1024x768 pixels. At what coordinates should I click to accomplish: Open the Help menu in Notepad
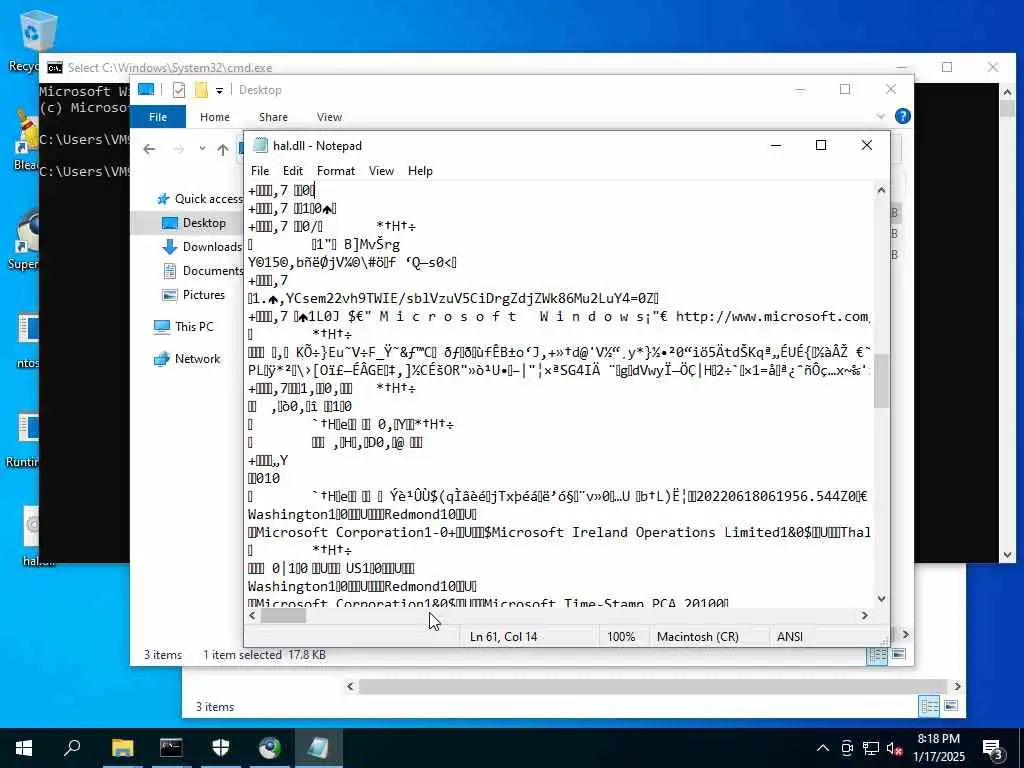coord(420,171)
